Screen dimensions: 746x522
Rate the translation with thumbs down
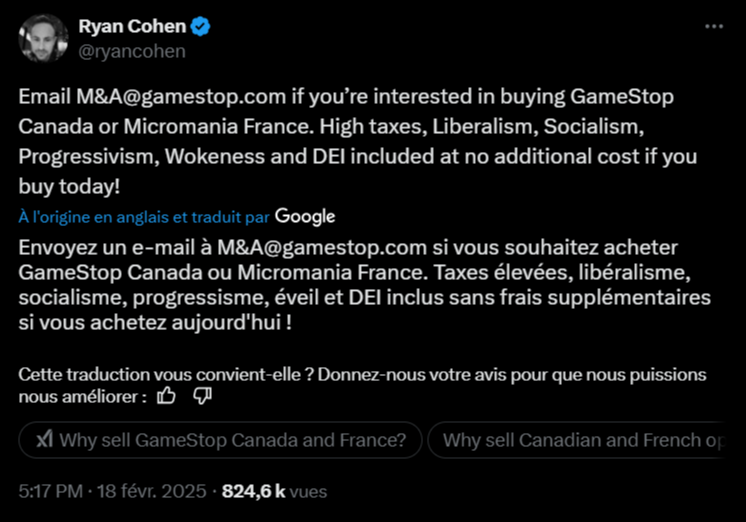[x=202, y=396]
